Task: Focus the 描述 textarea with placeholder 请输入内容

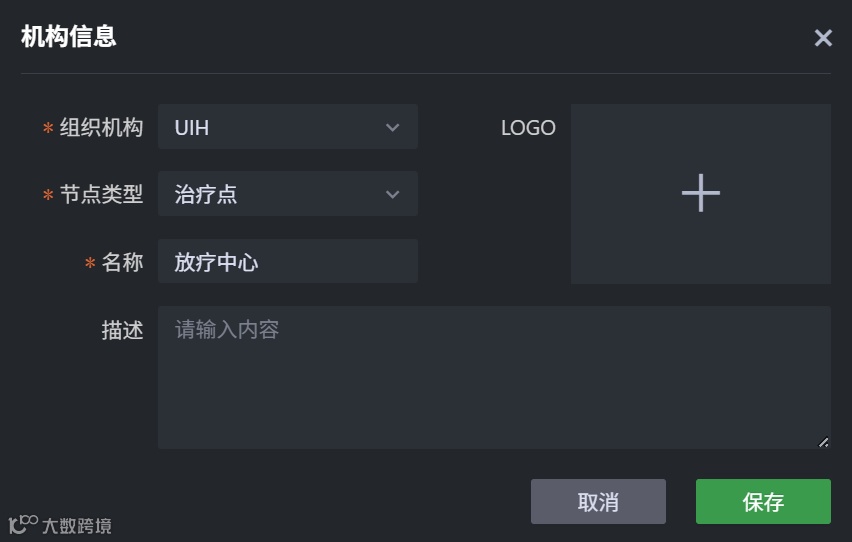Action: (x=494, y=378)
